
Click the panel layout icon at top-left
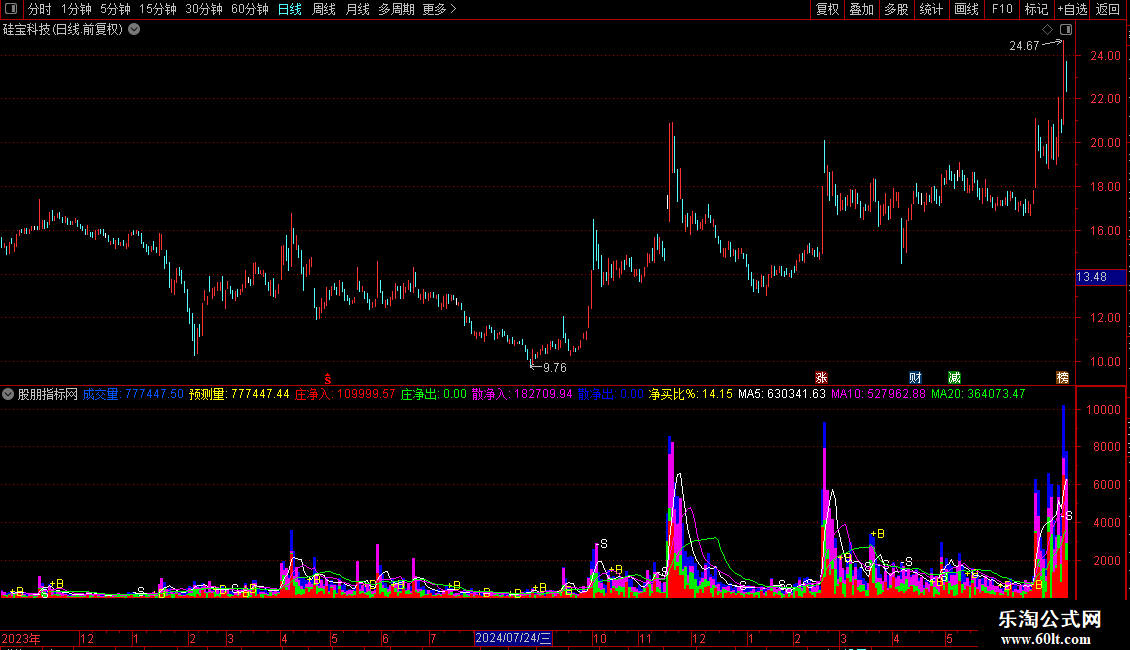pyautogui.click(x=11, y=9)
